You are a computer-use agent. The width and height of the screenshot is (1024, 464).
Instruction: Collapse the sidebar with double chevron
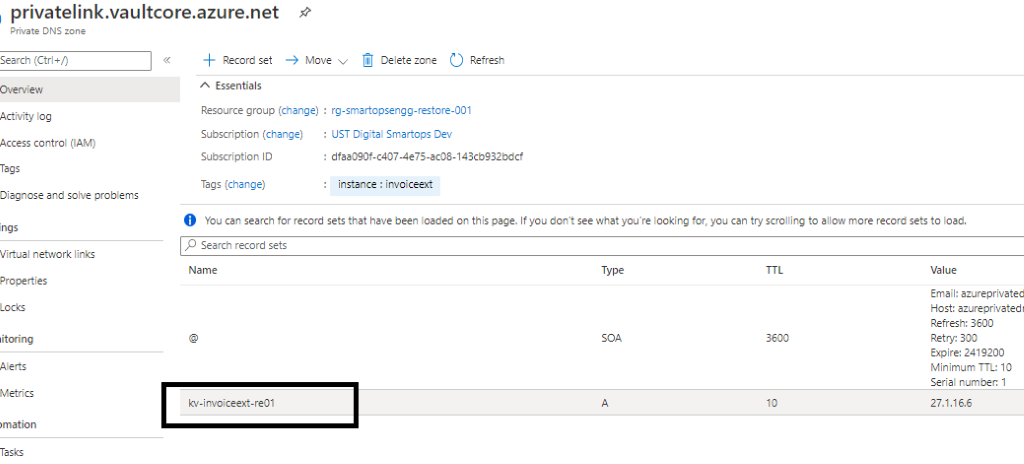(167, 60)
